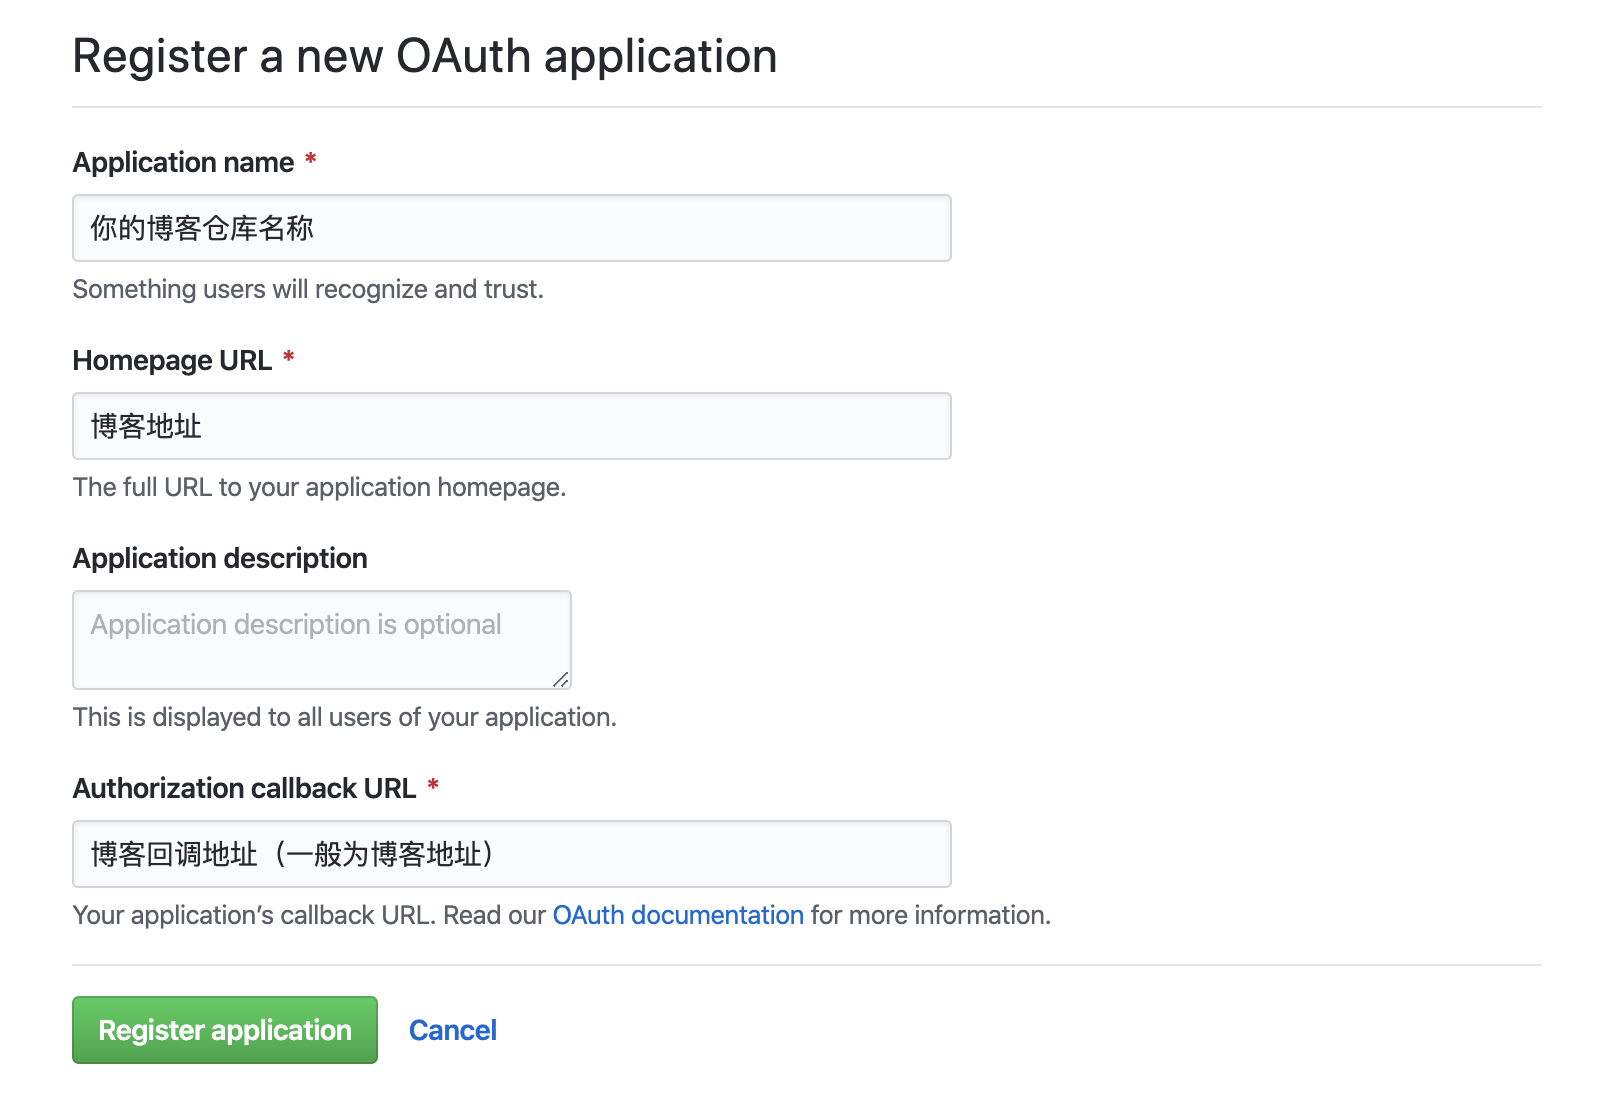Click into Authorization callback URL field
Image resolution: width=1614 pixels, height=1114 pixels.
[x=511, y=854]
